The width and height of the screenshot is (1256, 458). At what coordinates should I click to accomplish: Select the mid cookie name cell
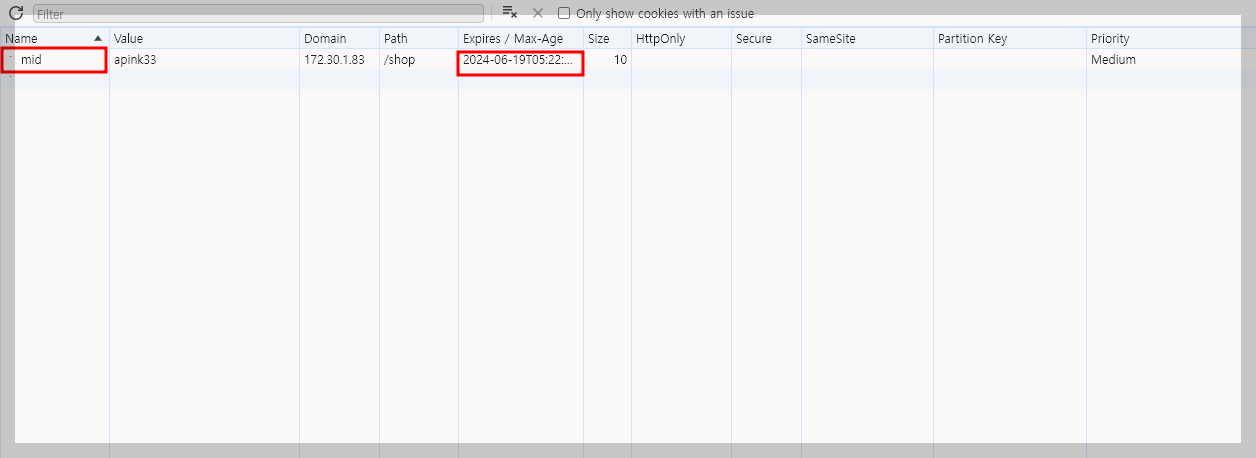pyautogui.click(x=54, y=59)
